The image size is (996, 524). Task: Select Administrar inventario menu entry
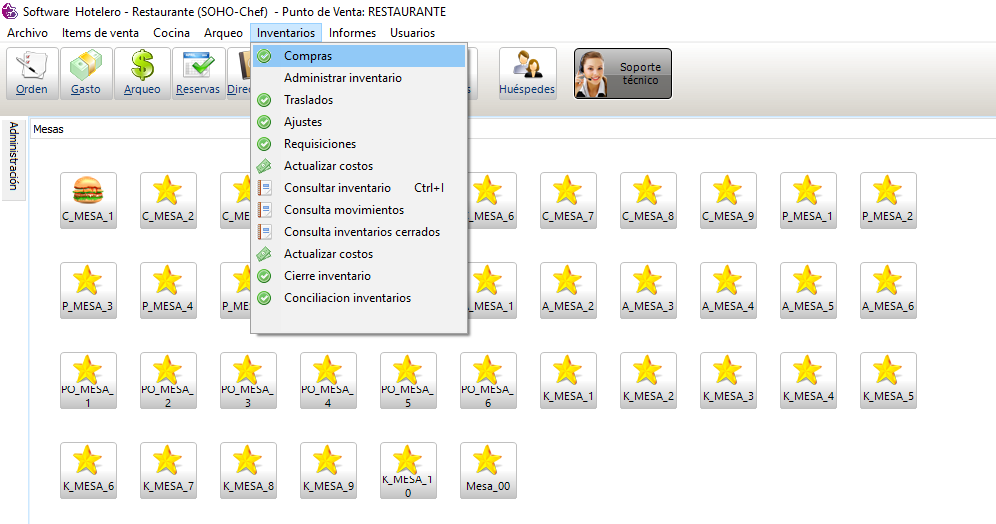(342, 78)
